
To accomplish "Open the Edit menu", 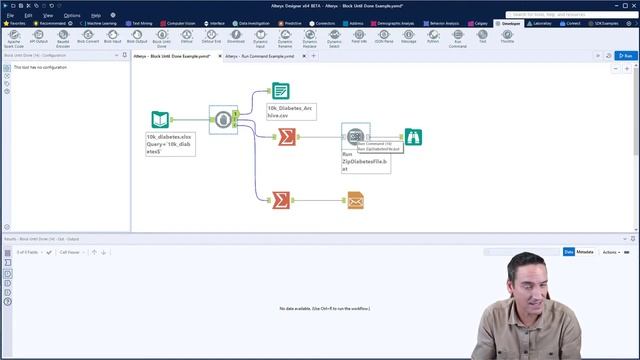I will (28, 15).
